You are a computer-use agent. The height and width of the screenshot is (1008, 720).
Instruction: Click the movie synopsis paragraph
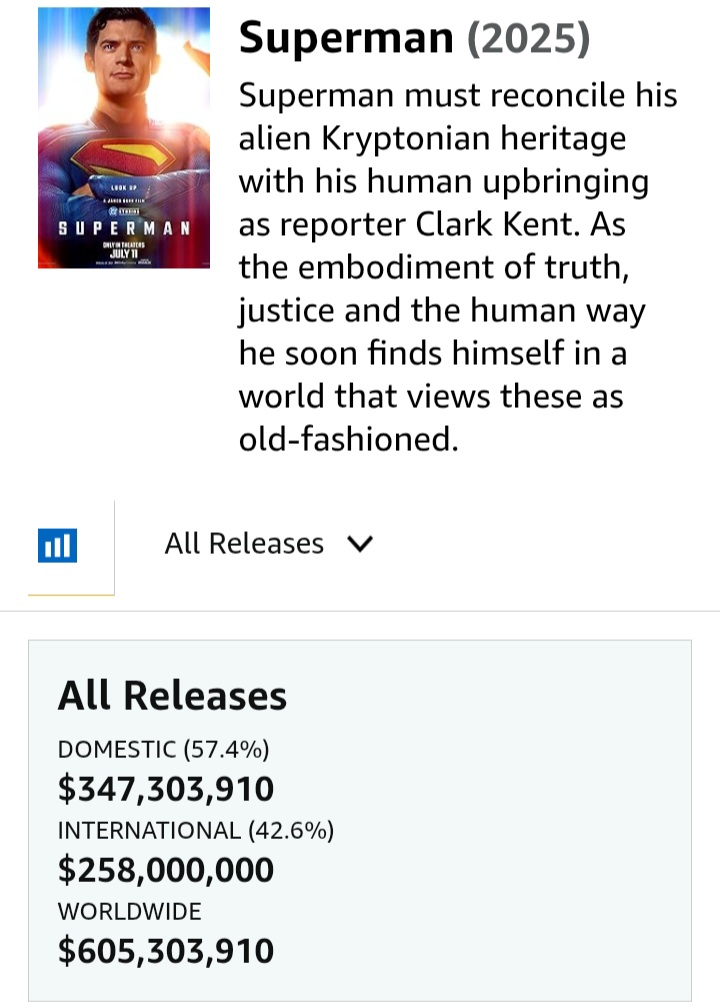point(458,267)
